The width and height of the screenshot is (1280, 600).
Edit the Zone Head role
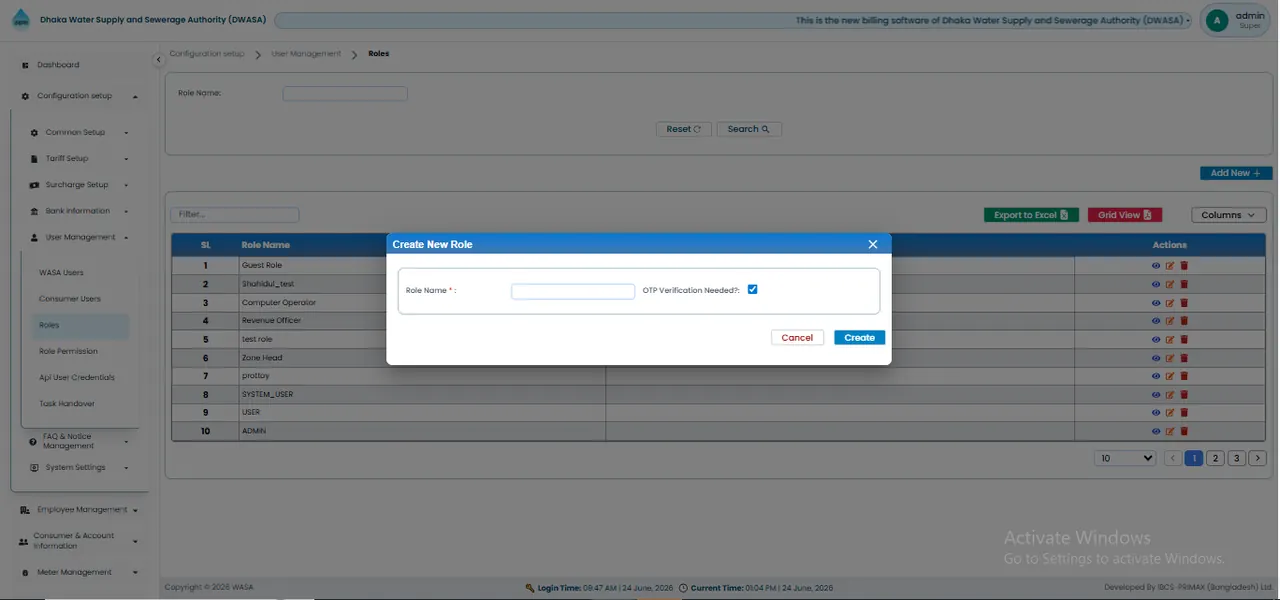(1170, 357)
